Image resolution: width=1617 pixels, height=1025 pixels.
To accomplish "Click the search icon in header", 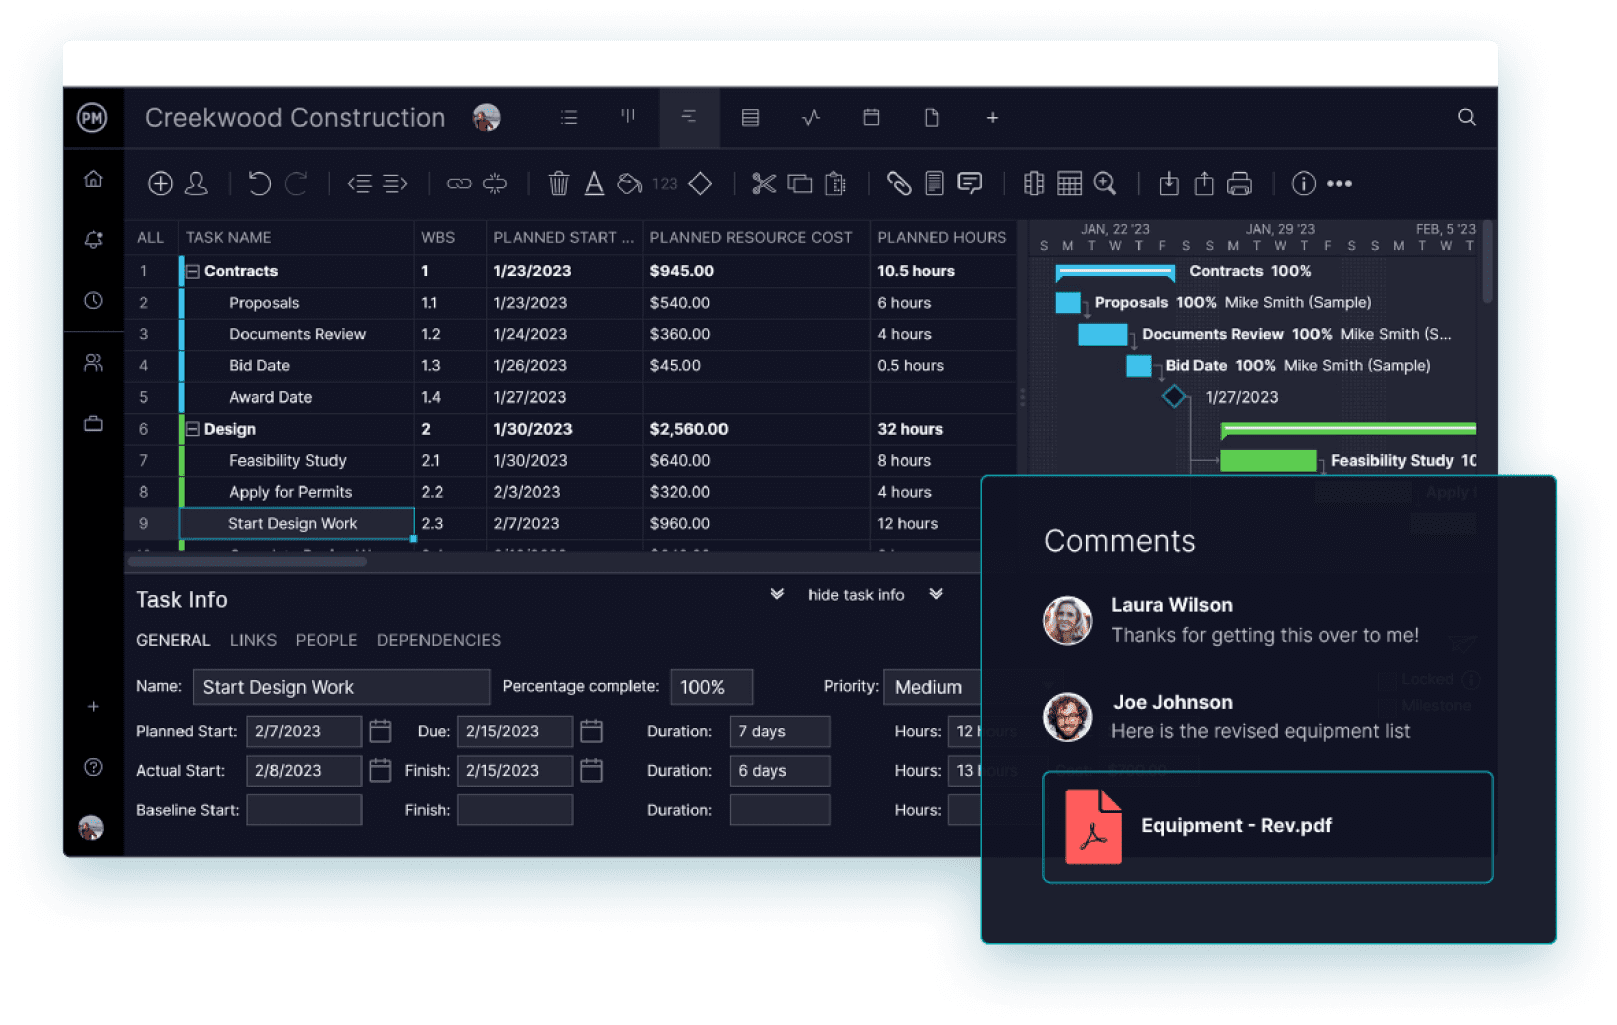I will pyautogui.click(x=1466, y=117).
